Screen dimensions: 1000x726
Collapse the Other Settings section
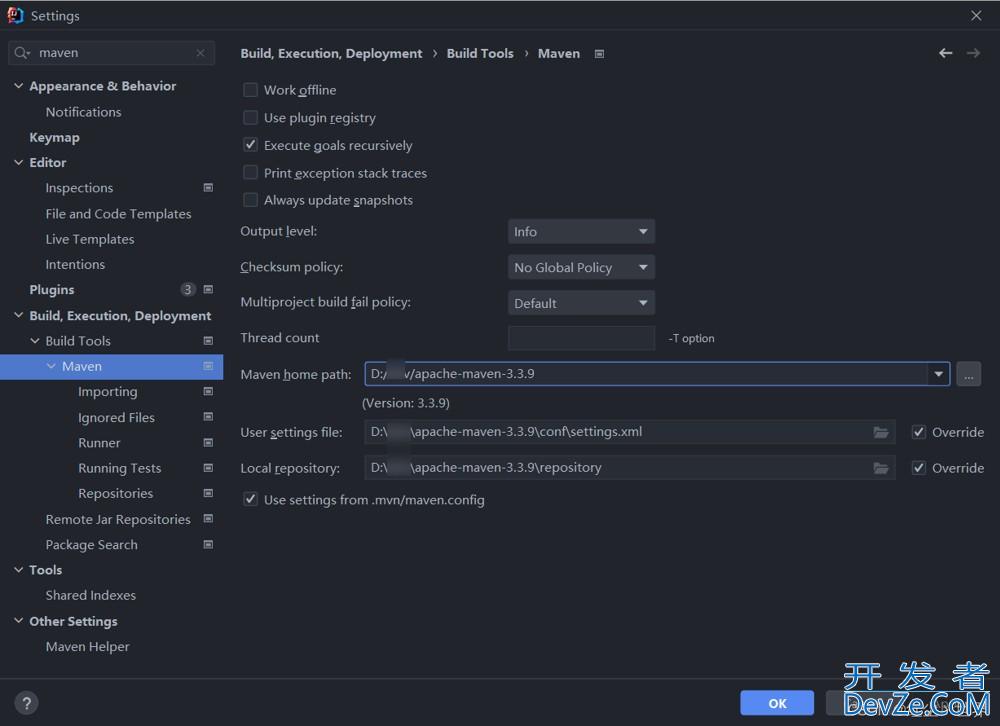(x=18, y=621)
